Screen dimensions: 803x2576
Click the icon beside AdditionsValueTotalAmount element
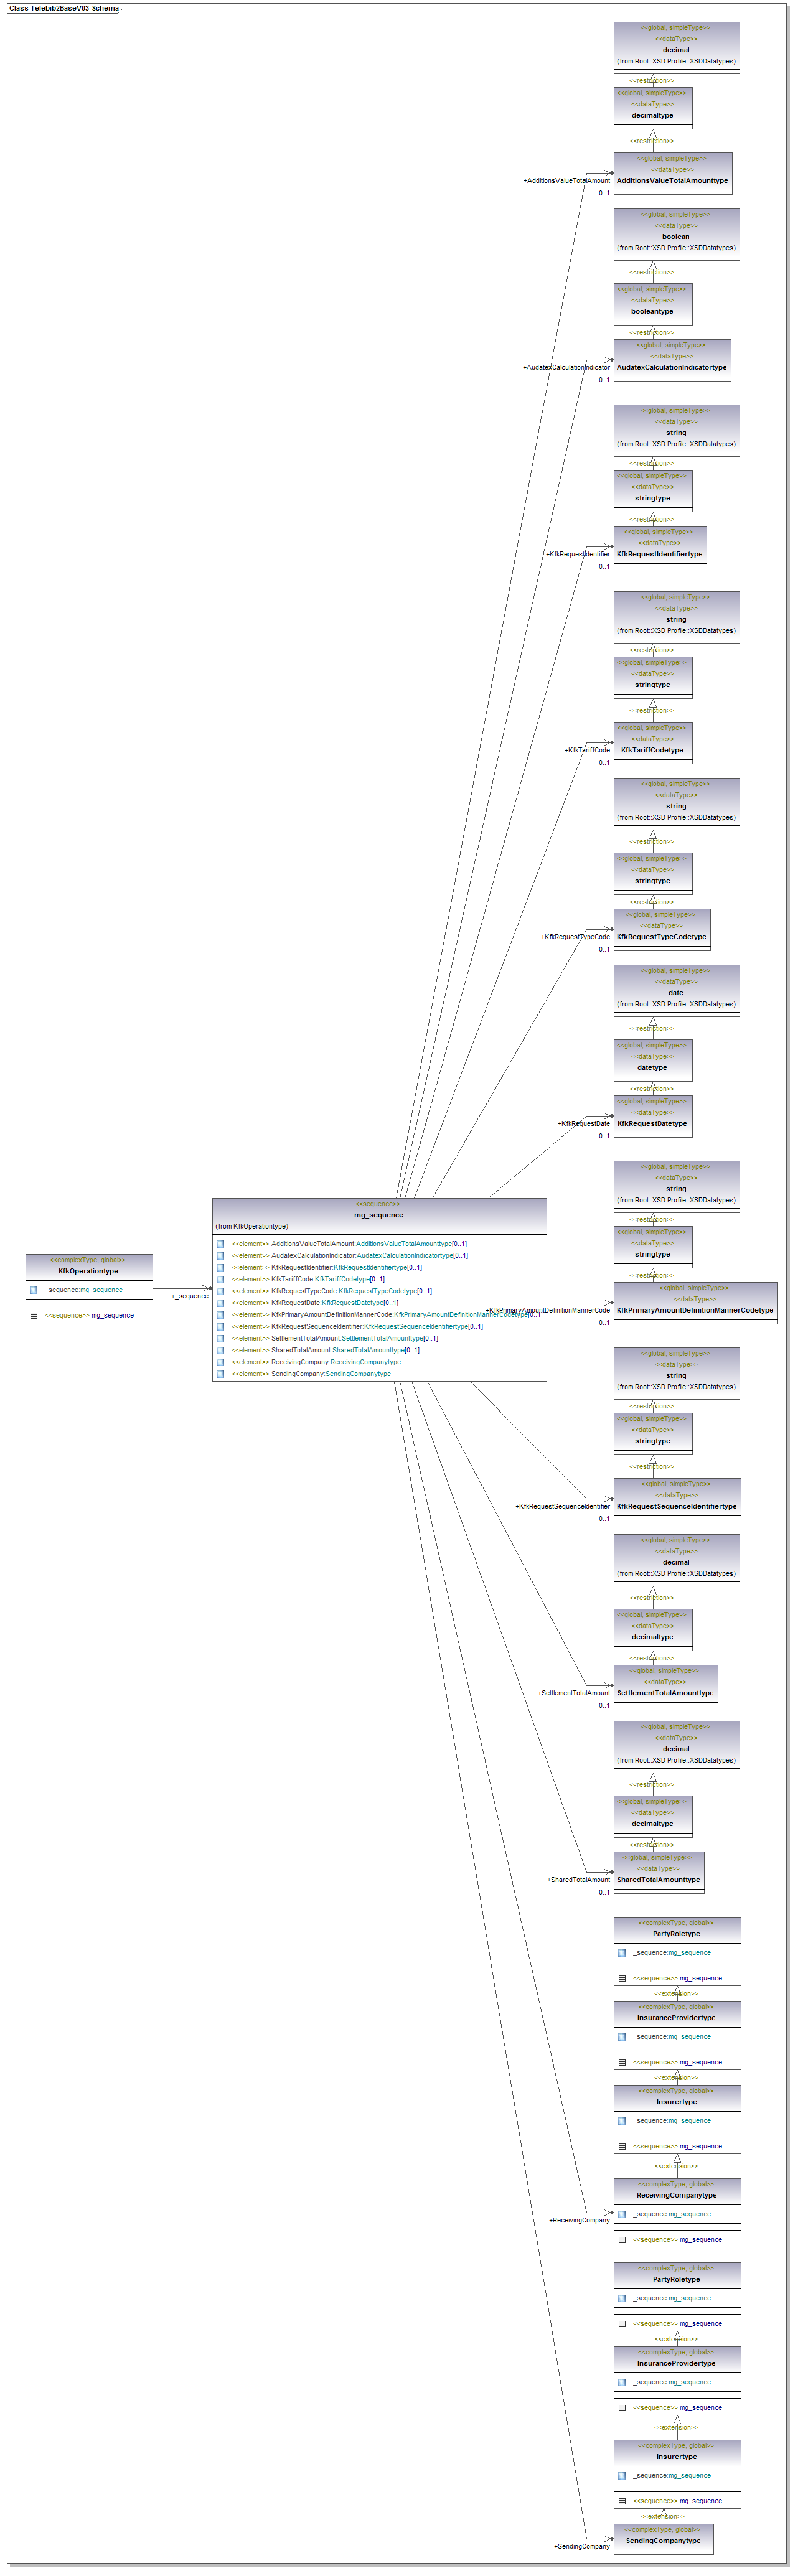click(220, 1244)
